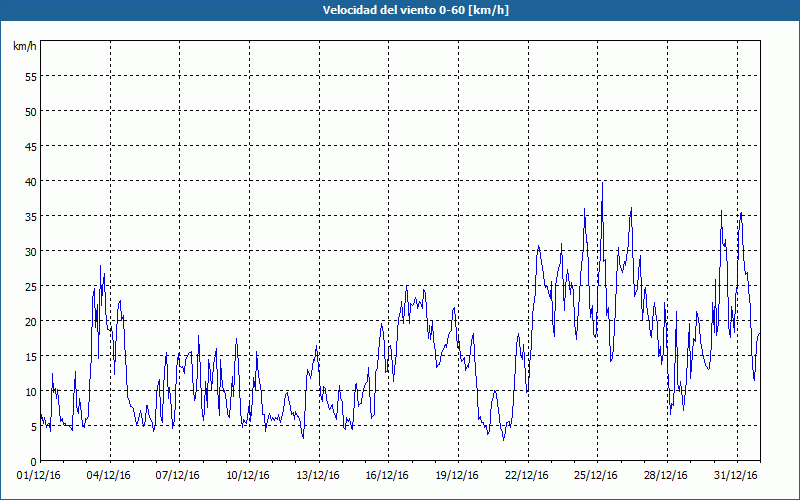The image size is (800, 500).
Task: Click the '0' y-axis label
Action: [34, 462]
